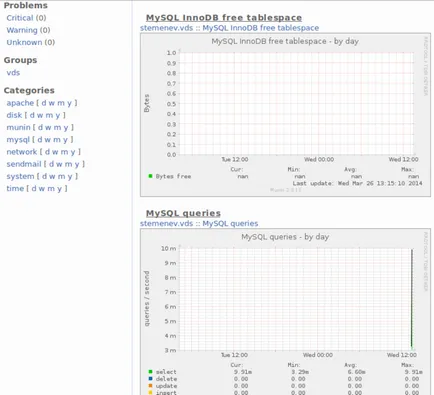Open the vds group
The height and width of the screenshot is (395, 434).
tap(13, 73)
